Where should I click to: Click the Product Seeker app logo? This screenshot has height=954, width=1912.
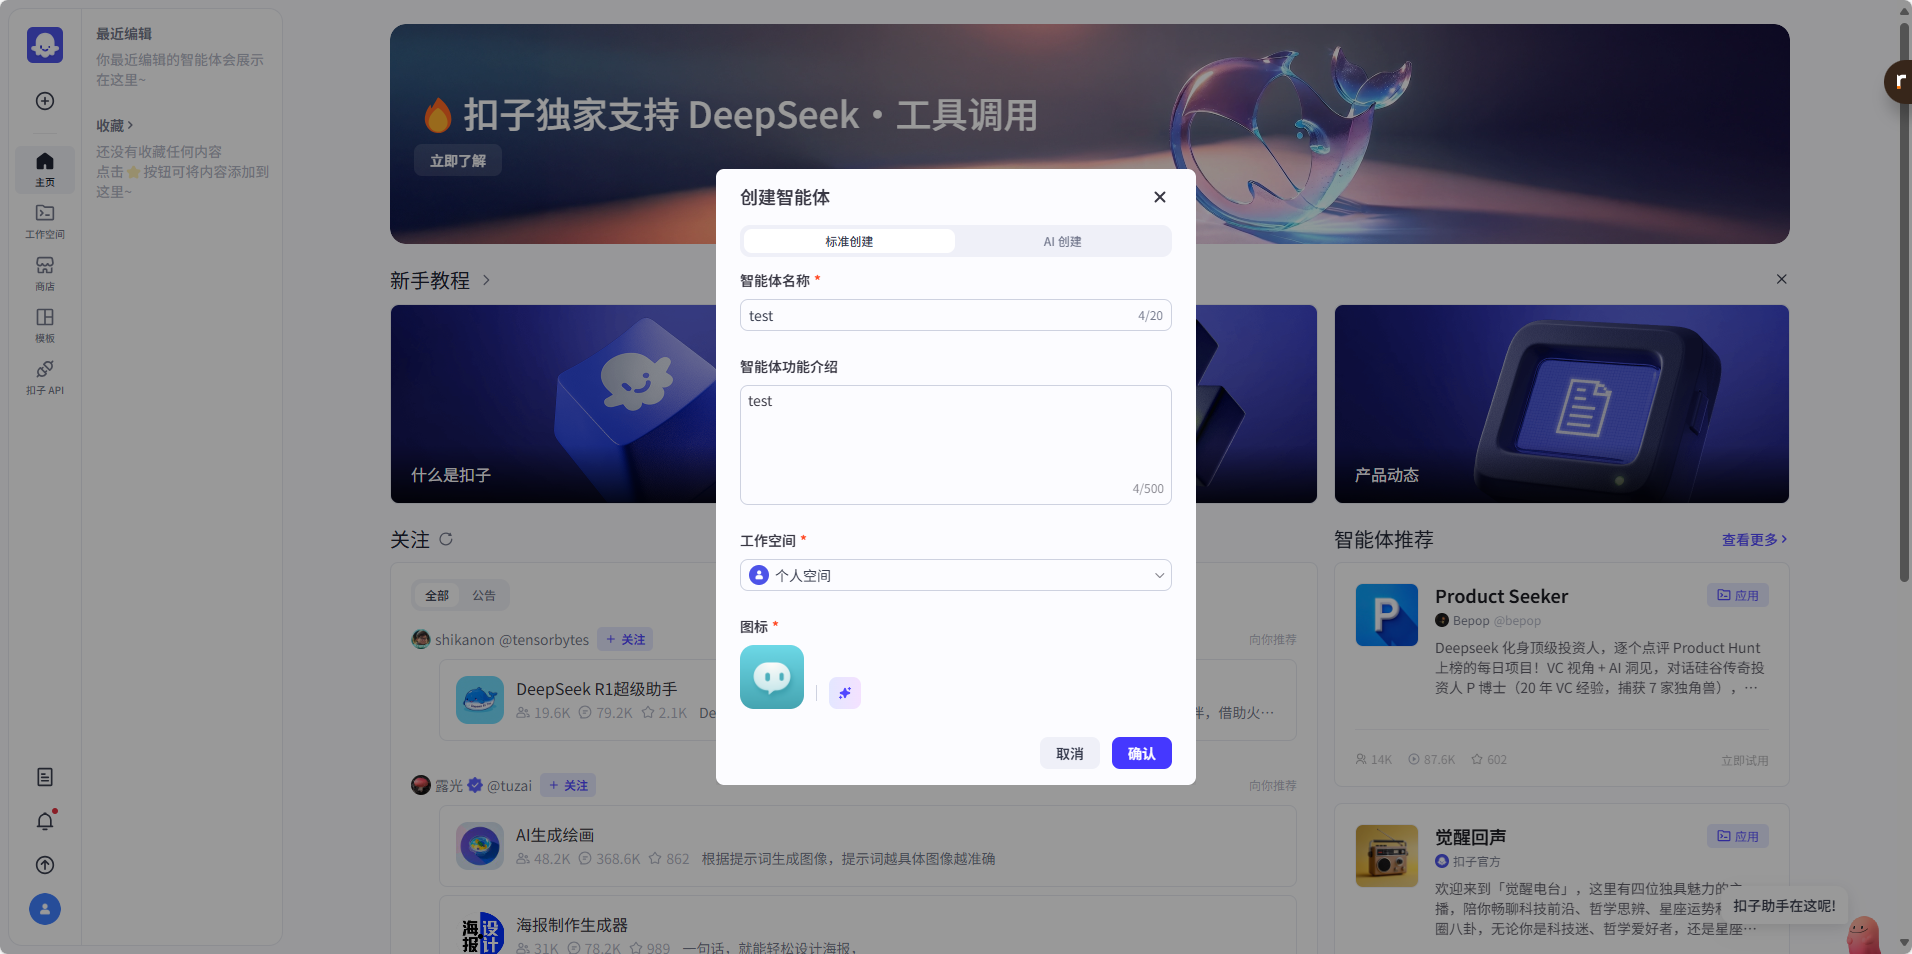pyautogui.click(x=1387, y=615)
